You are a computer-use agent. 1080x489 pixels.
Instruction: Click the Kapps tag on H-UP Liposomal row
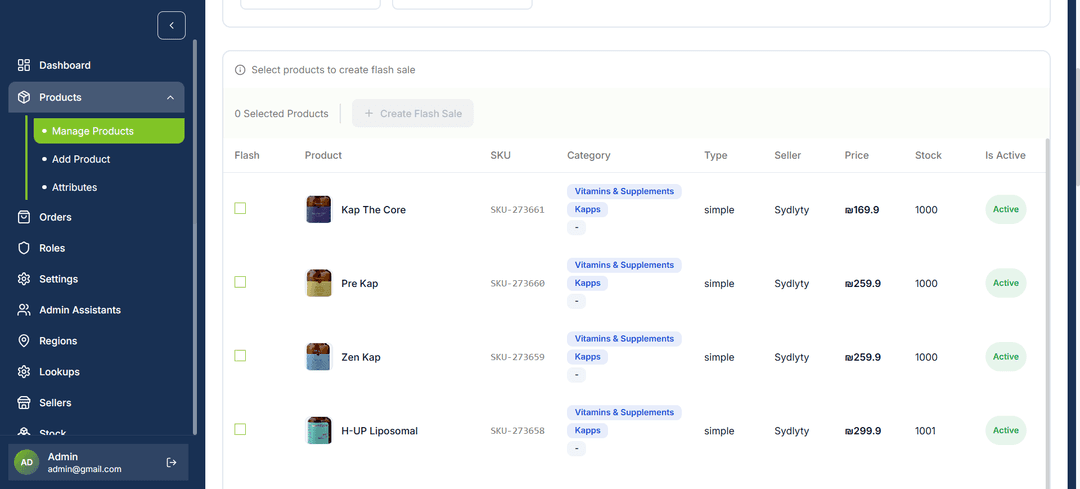[x=588, y=430]
